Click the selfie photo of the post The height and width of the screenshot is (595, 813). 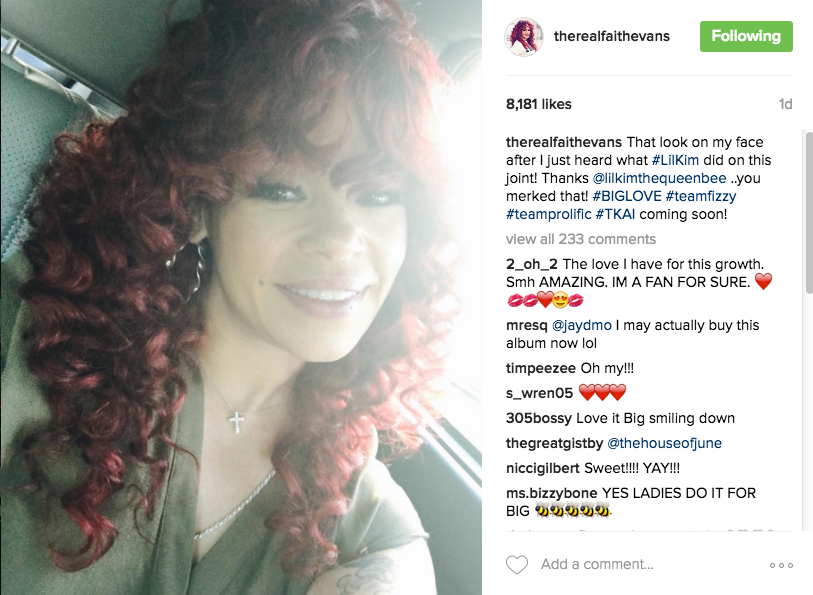click(241, 298)
